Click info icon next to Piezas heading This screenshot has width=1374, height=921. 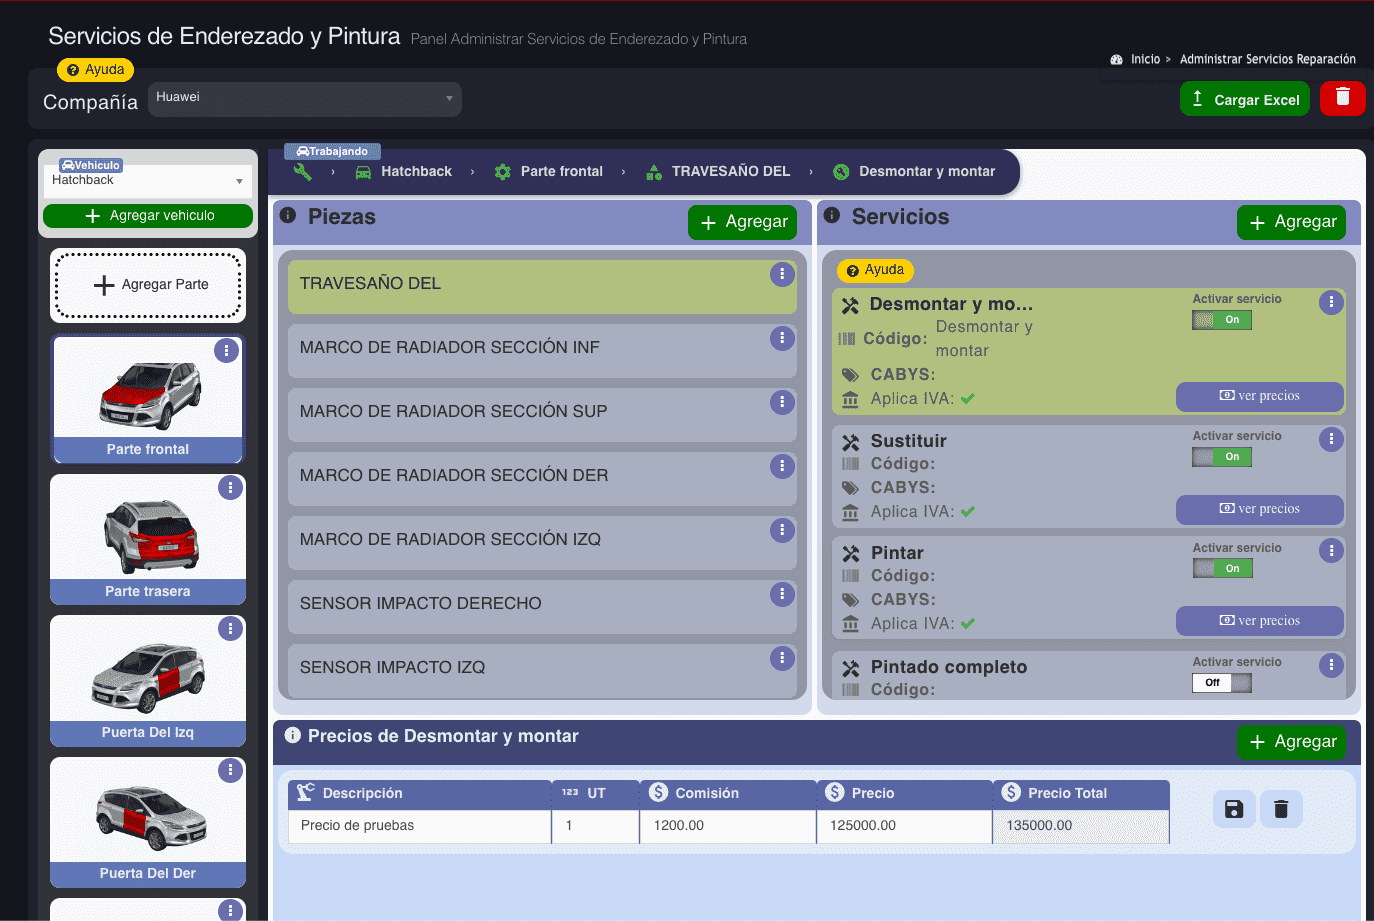pos(288,216)
